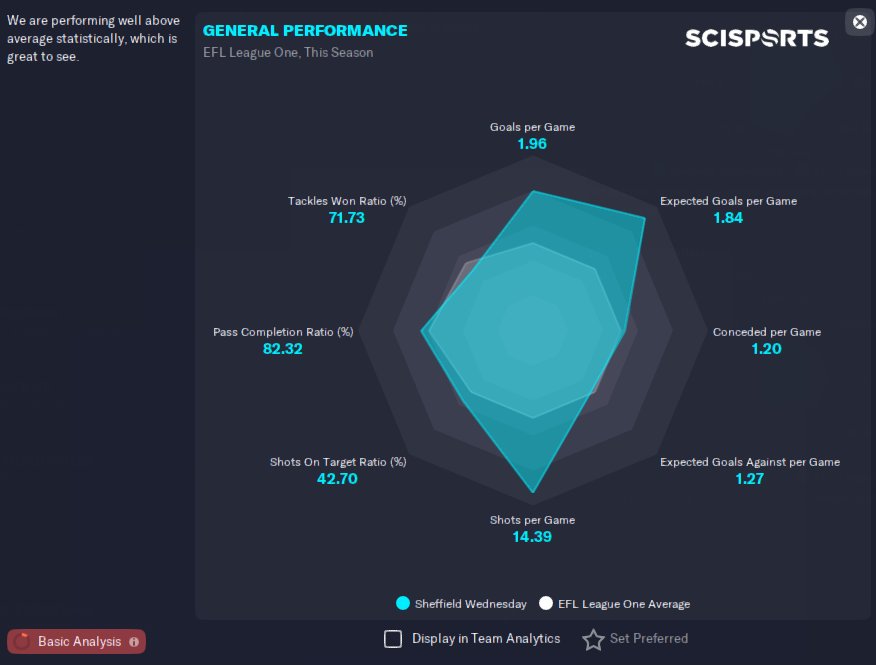Click the Set Preferred star icon
Image resolution: width=876 pixels, height=665 pixels.
point(593,639)
